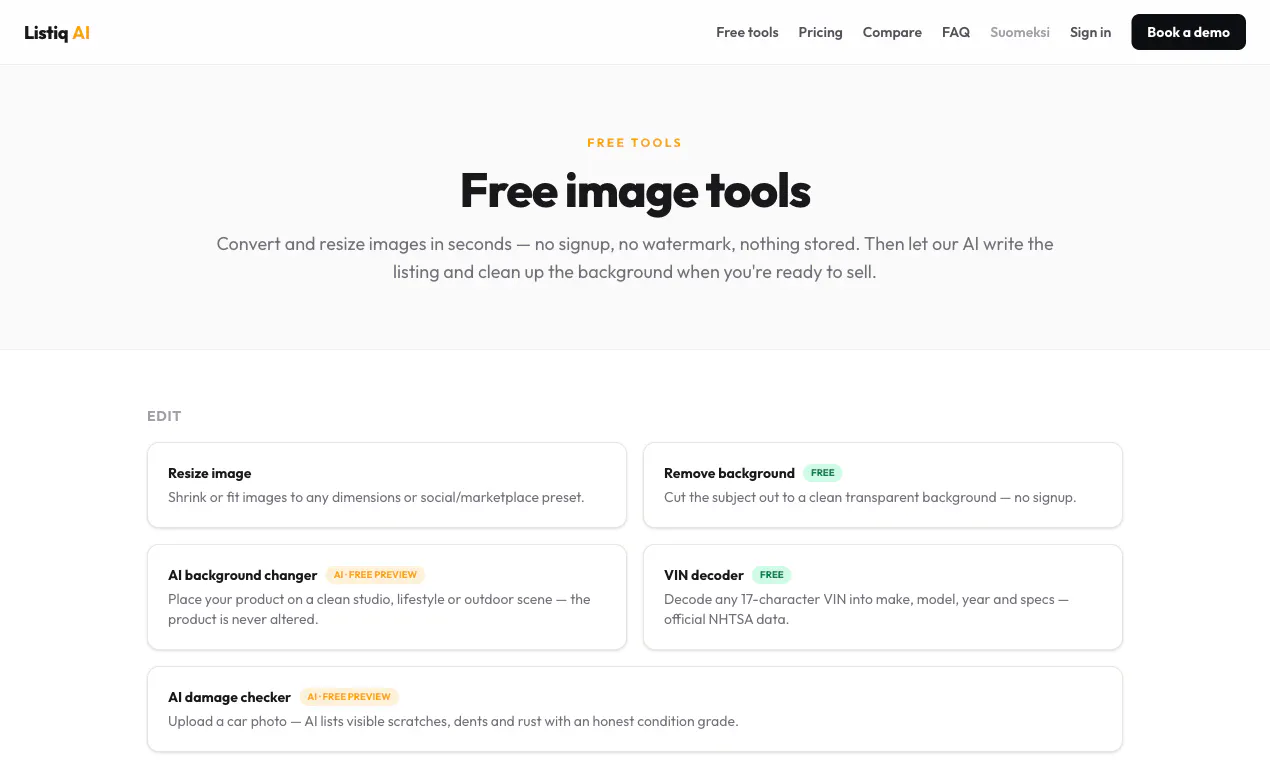Viewport: 1270px width, 760px height.
Task: Click the FREE badge beside VIN decoder
Action: pyautogui.click(x=772, y=575)
